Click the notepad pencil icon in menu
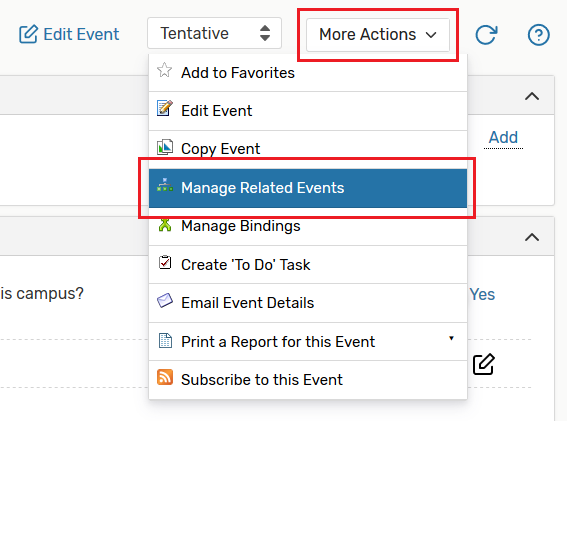Image resolution: width=567 pixels, height=552 pixels. pos(165,108)
